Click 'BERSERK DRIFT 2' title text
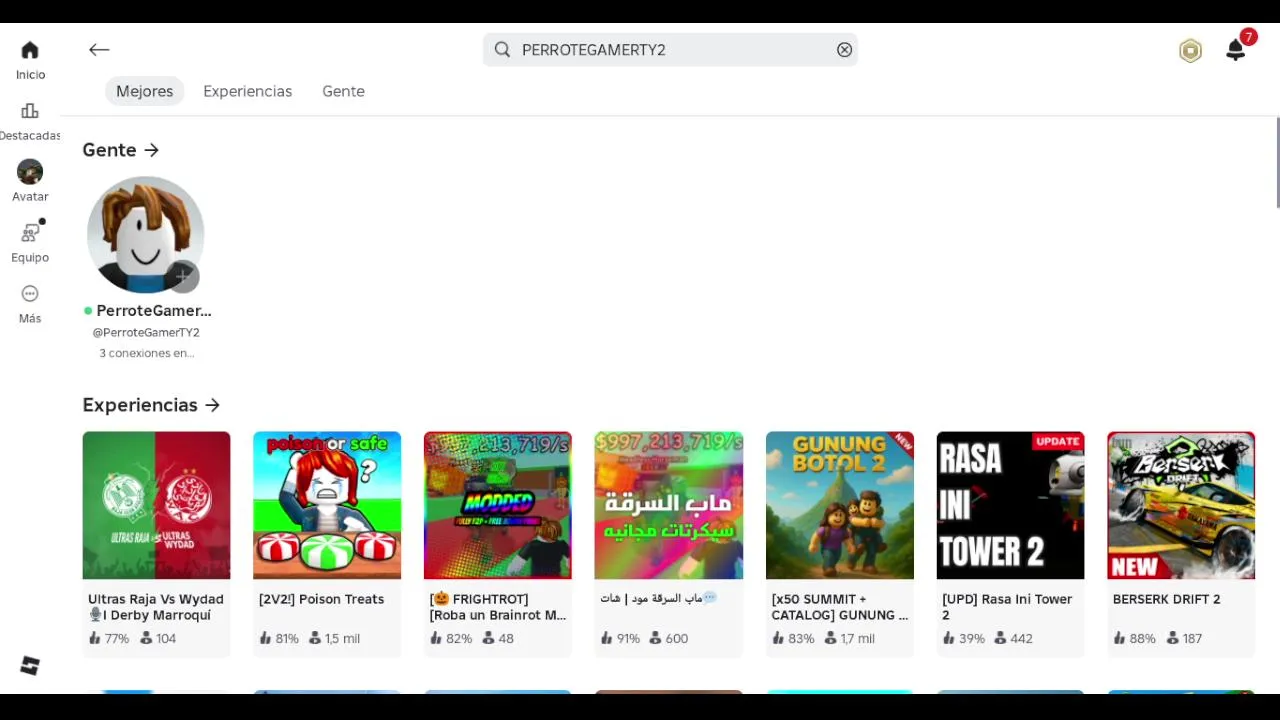 click(1167, 599)
